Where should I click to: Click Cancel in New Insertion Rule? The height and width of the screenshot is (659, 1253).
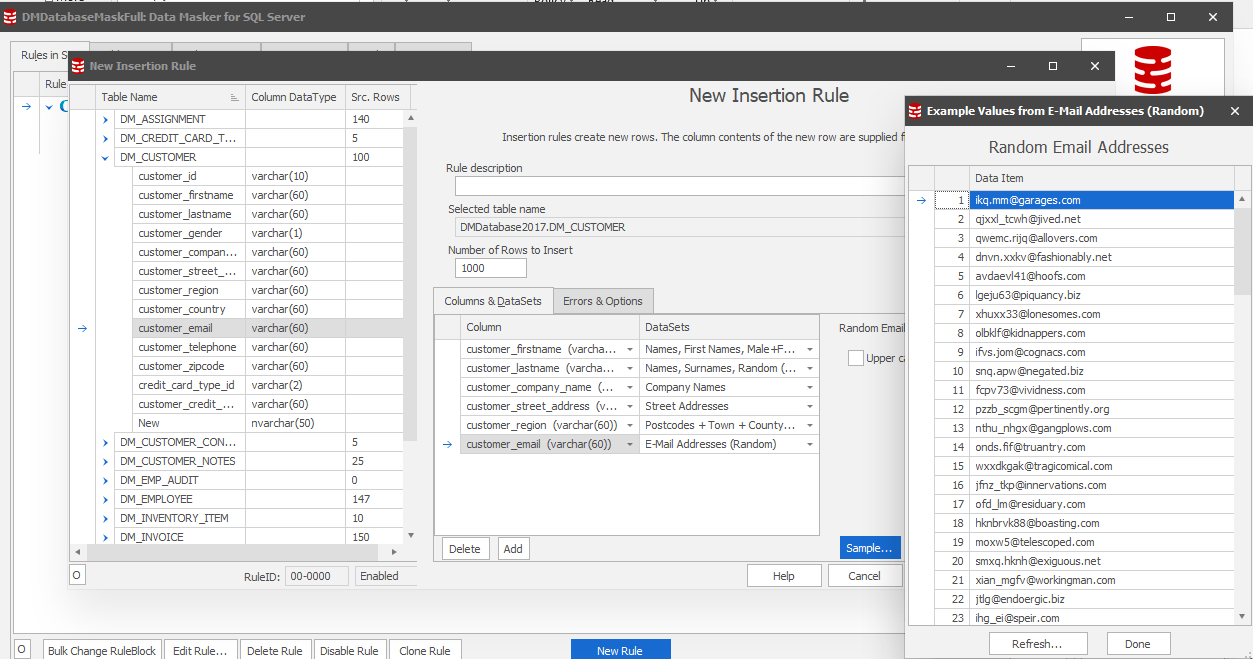pyautogui.click(x=865, y=576)
